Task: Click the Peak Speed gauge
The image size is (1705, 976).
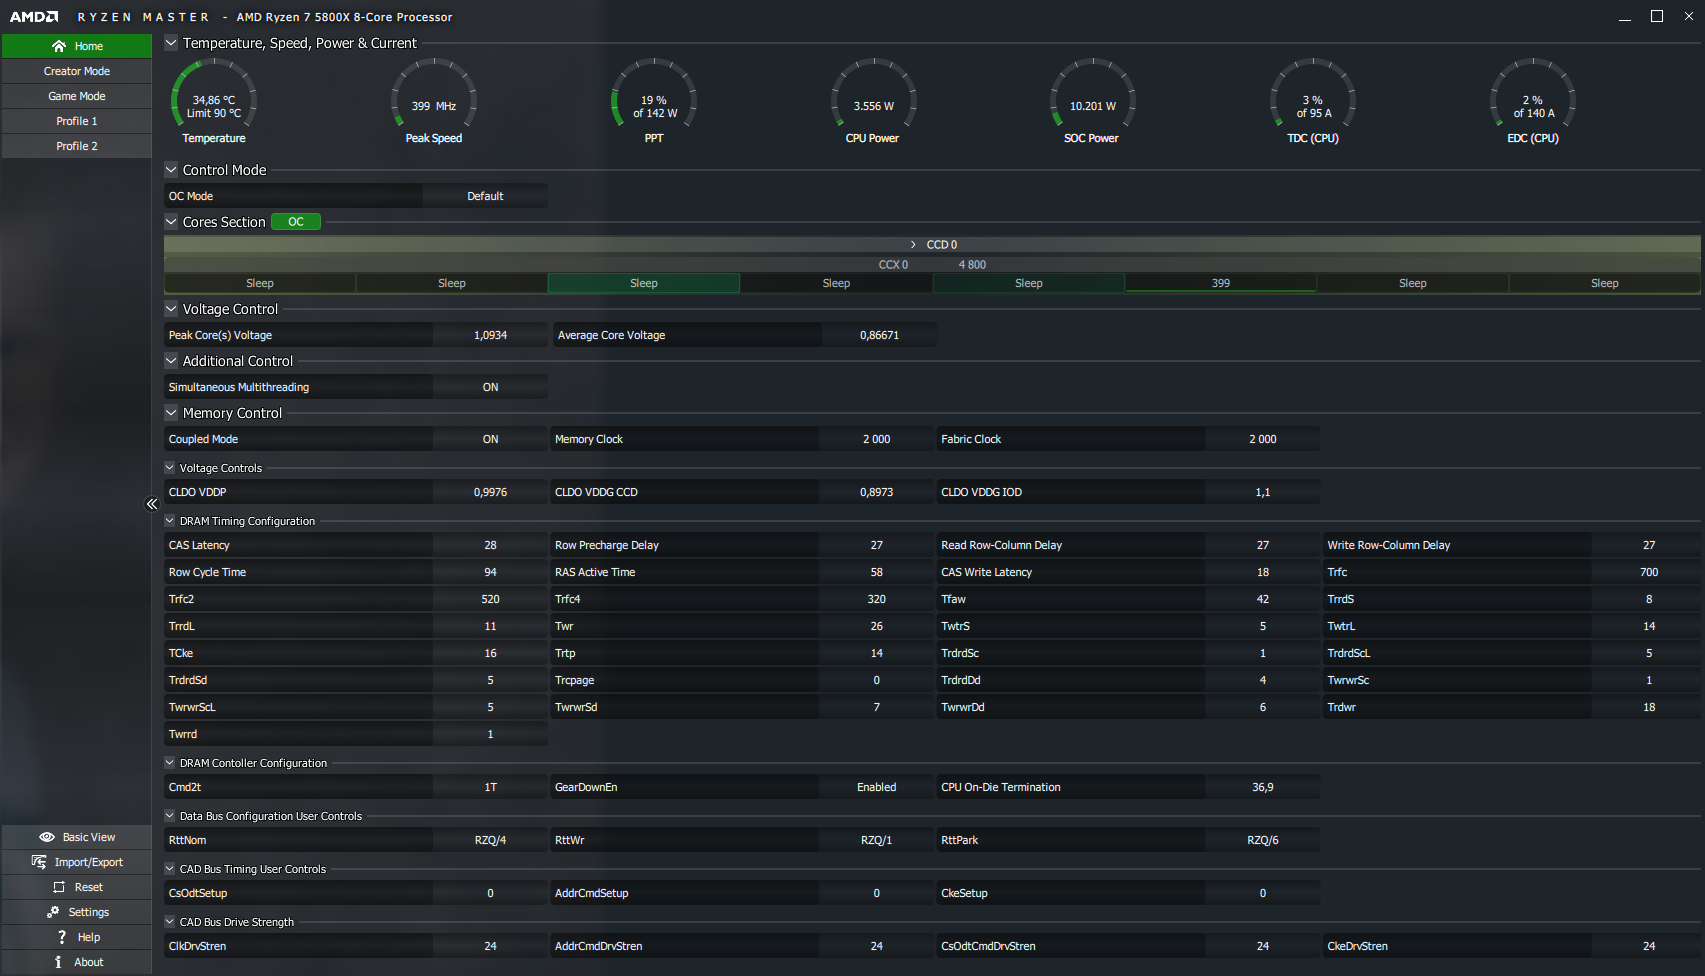Action: coord(434,101)
